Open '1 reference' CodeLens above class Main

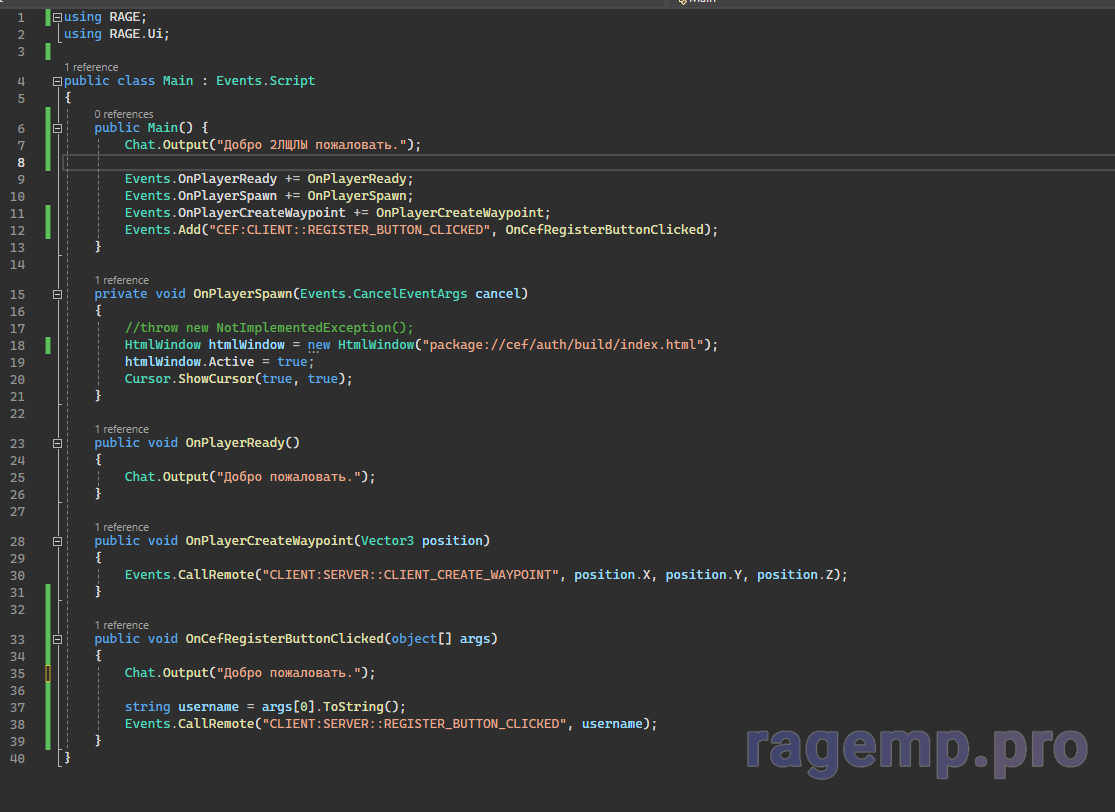coord(91,67)
